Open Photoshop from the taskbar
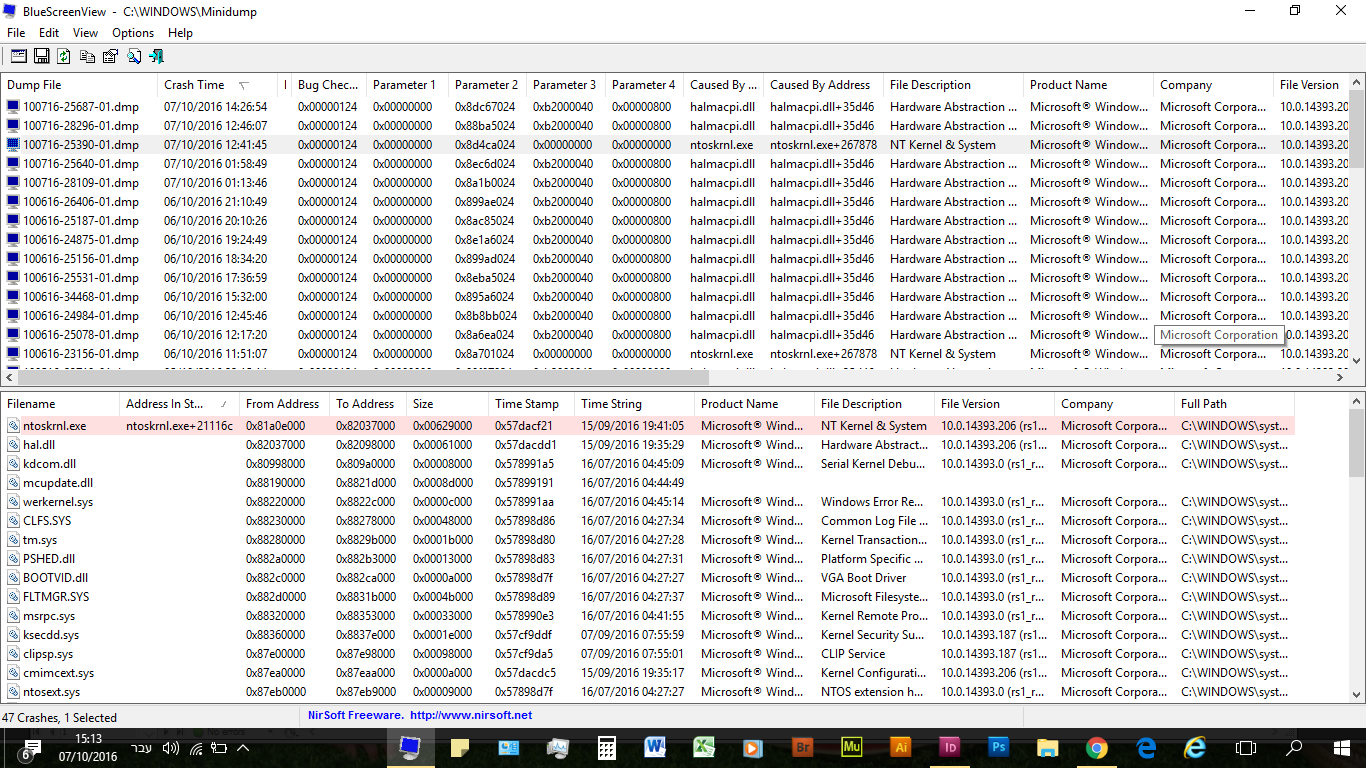The width and height of the screenshot is (1366, 768). 997,747
